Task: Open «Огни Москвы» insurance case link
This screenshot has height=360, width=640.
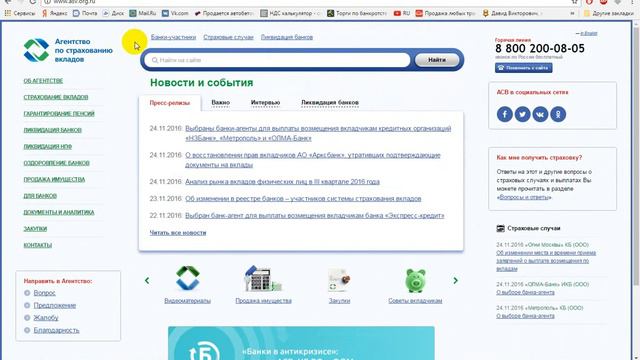Action: 546,261
